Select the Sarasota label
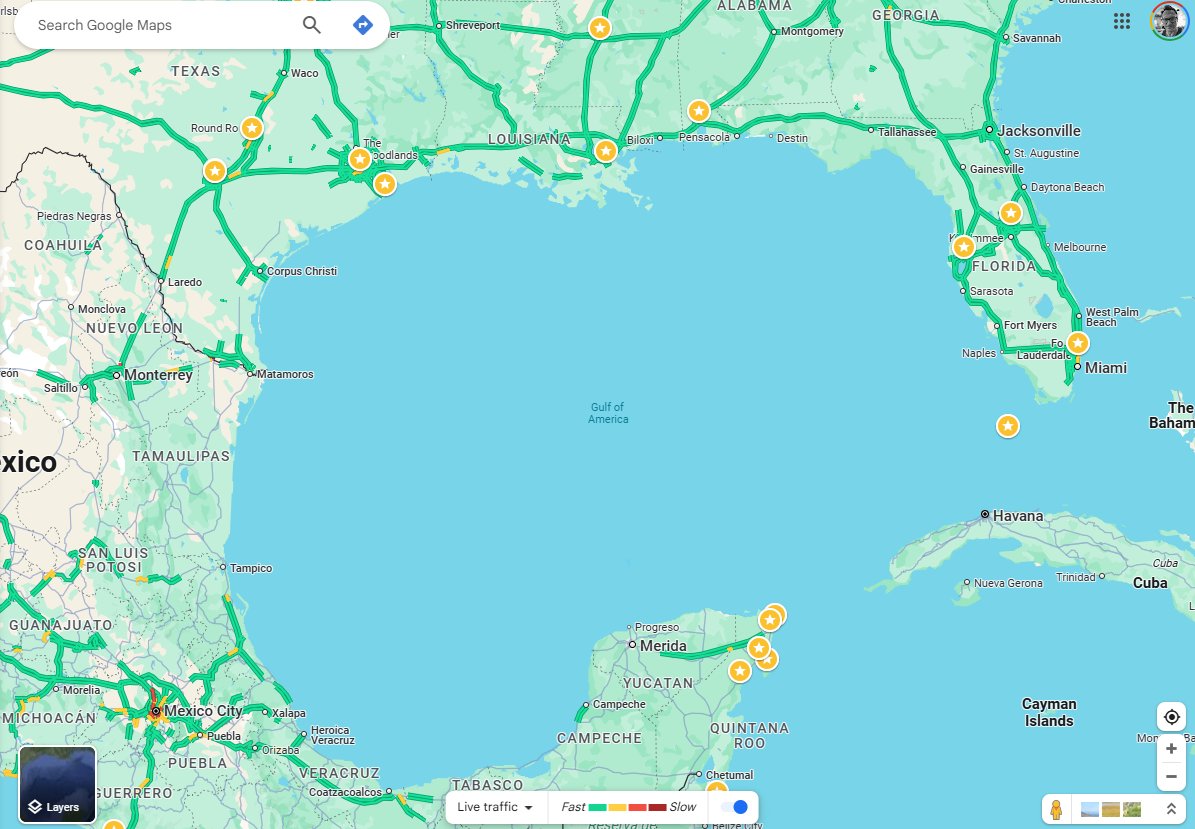The height and width of the screenshot is (829, 1195). pyautogui.click(x=992, y=291)
